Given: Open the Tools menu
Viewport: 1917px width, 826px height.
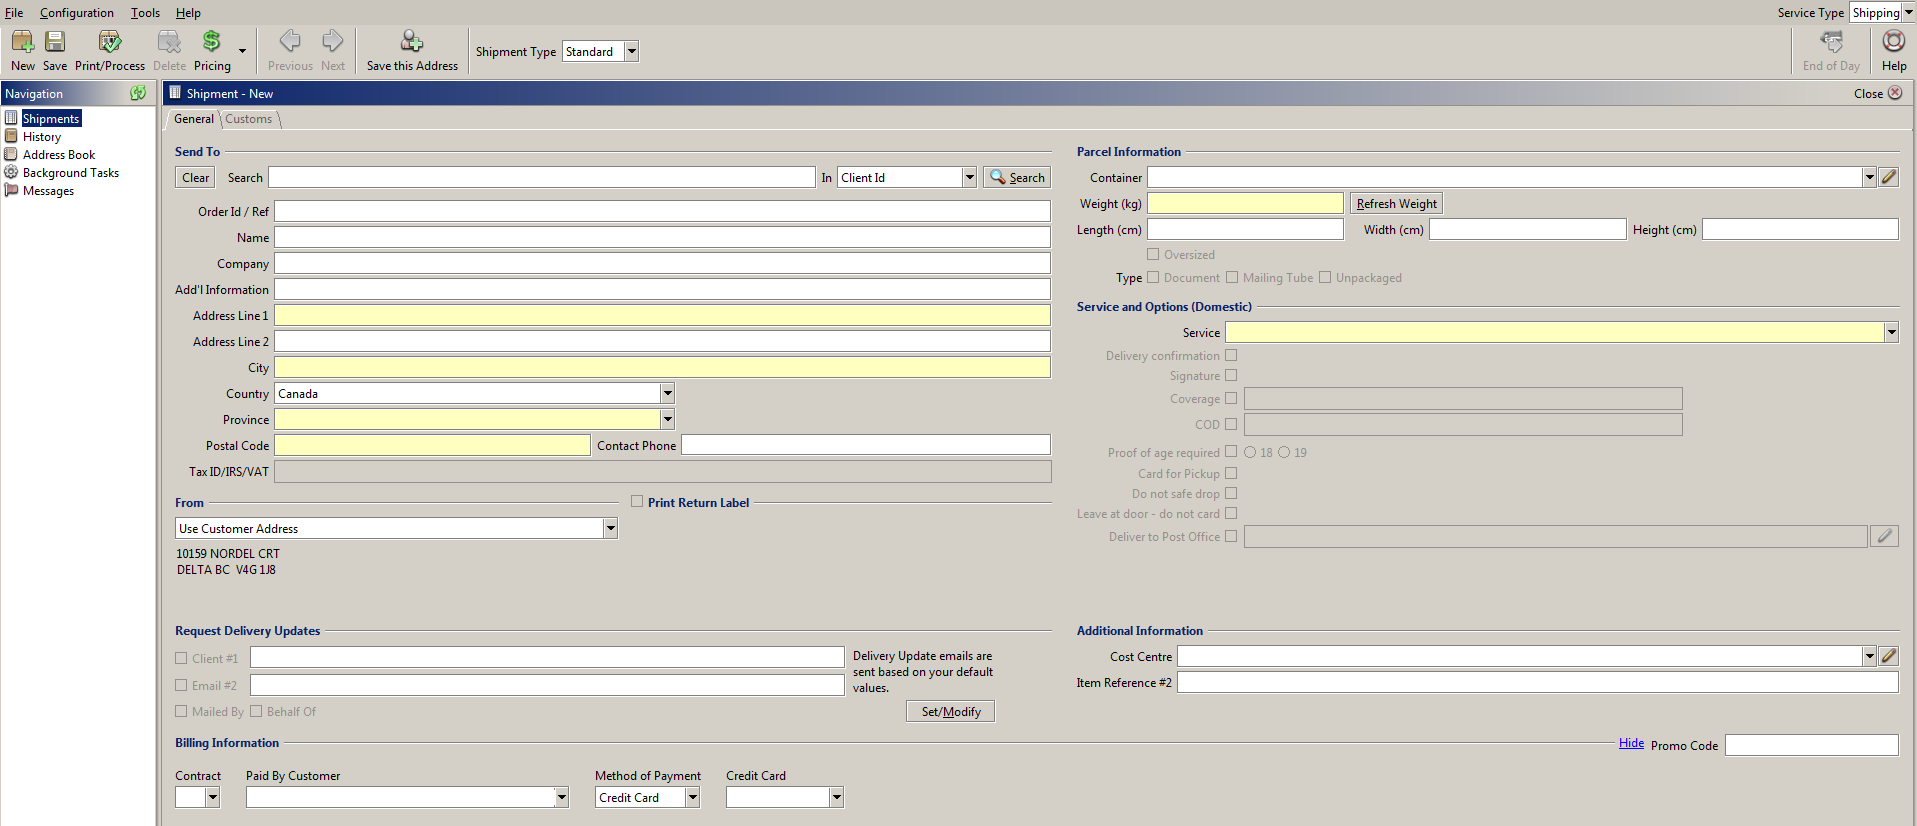Looking at the screenshot, I should tap(145, 13).
